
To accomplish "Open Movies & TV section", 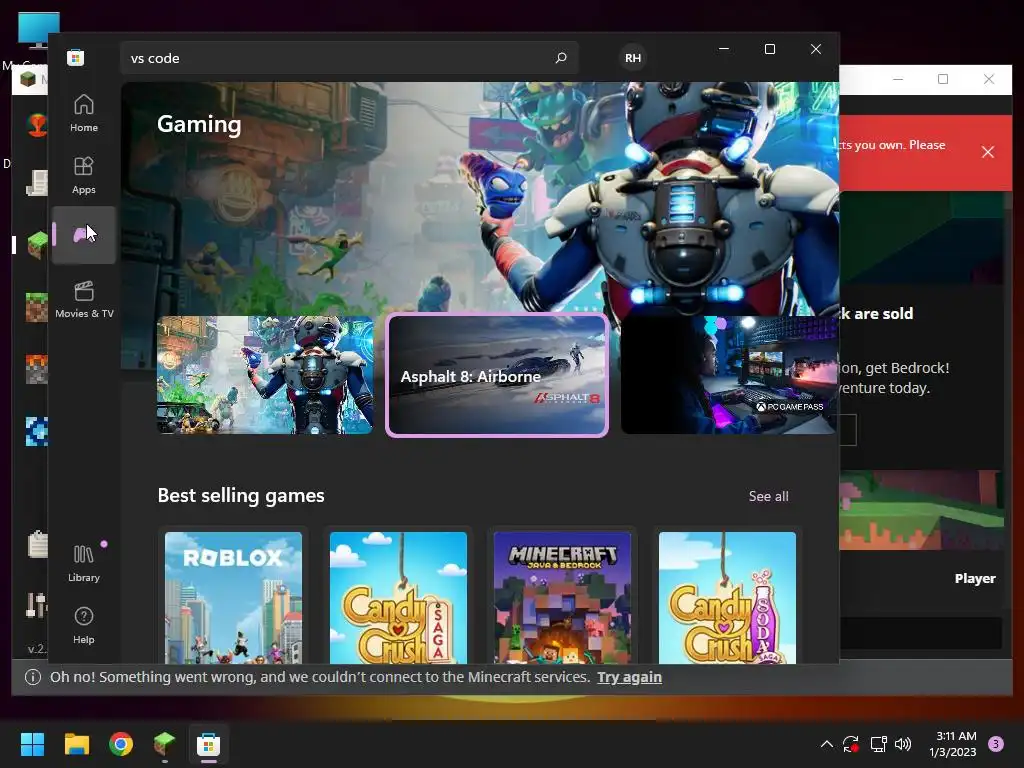I will point(84,299).
